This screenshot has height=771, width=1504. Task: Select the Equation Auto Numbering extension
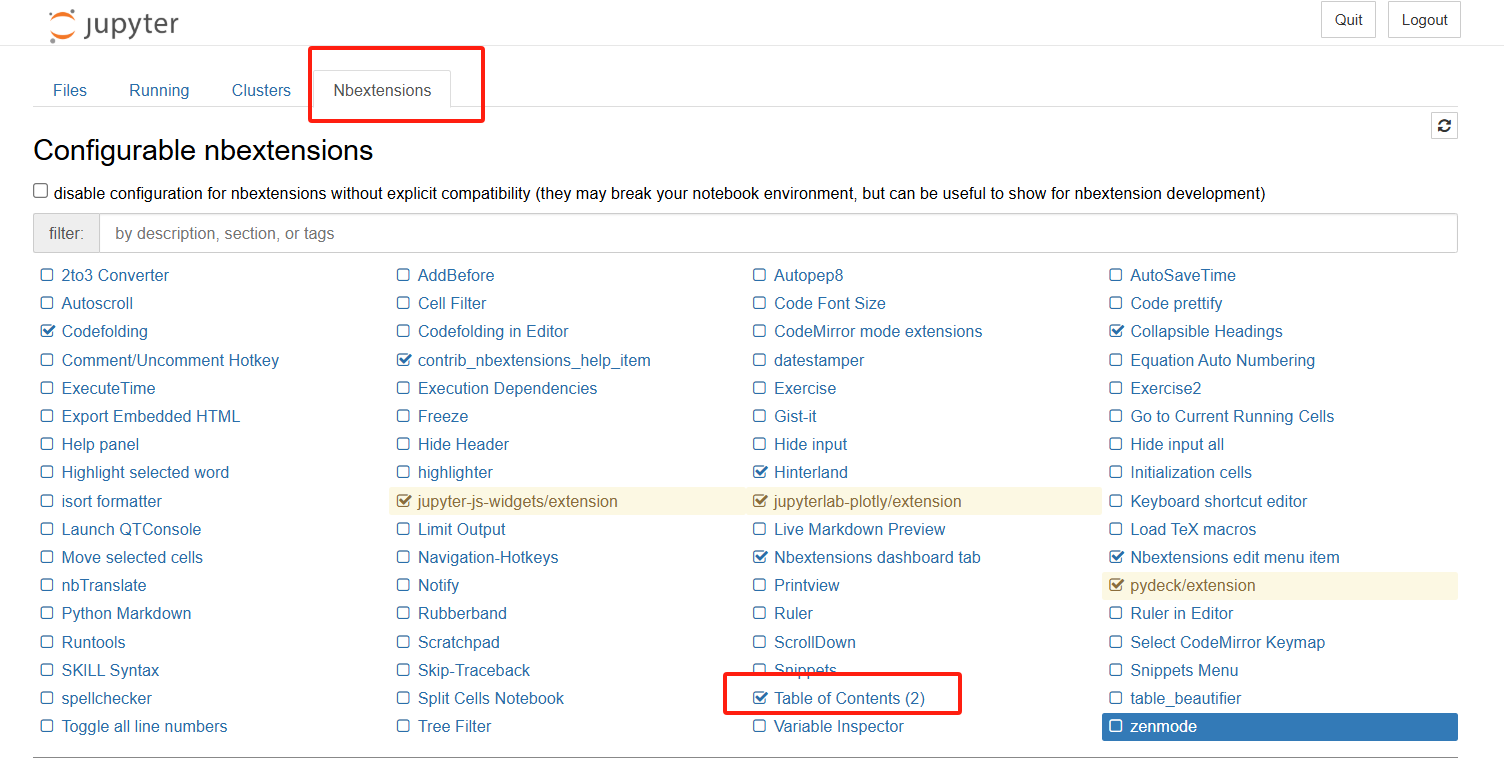click(1223, 360)
